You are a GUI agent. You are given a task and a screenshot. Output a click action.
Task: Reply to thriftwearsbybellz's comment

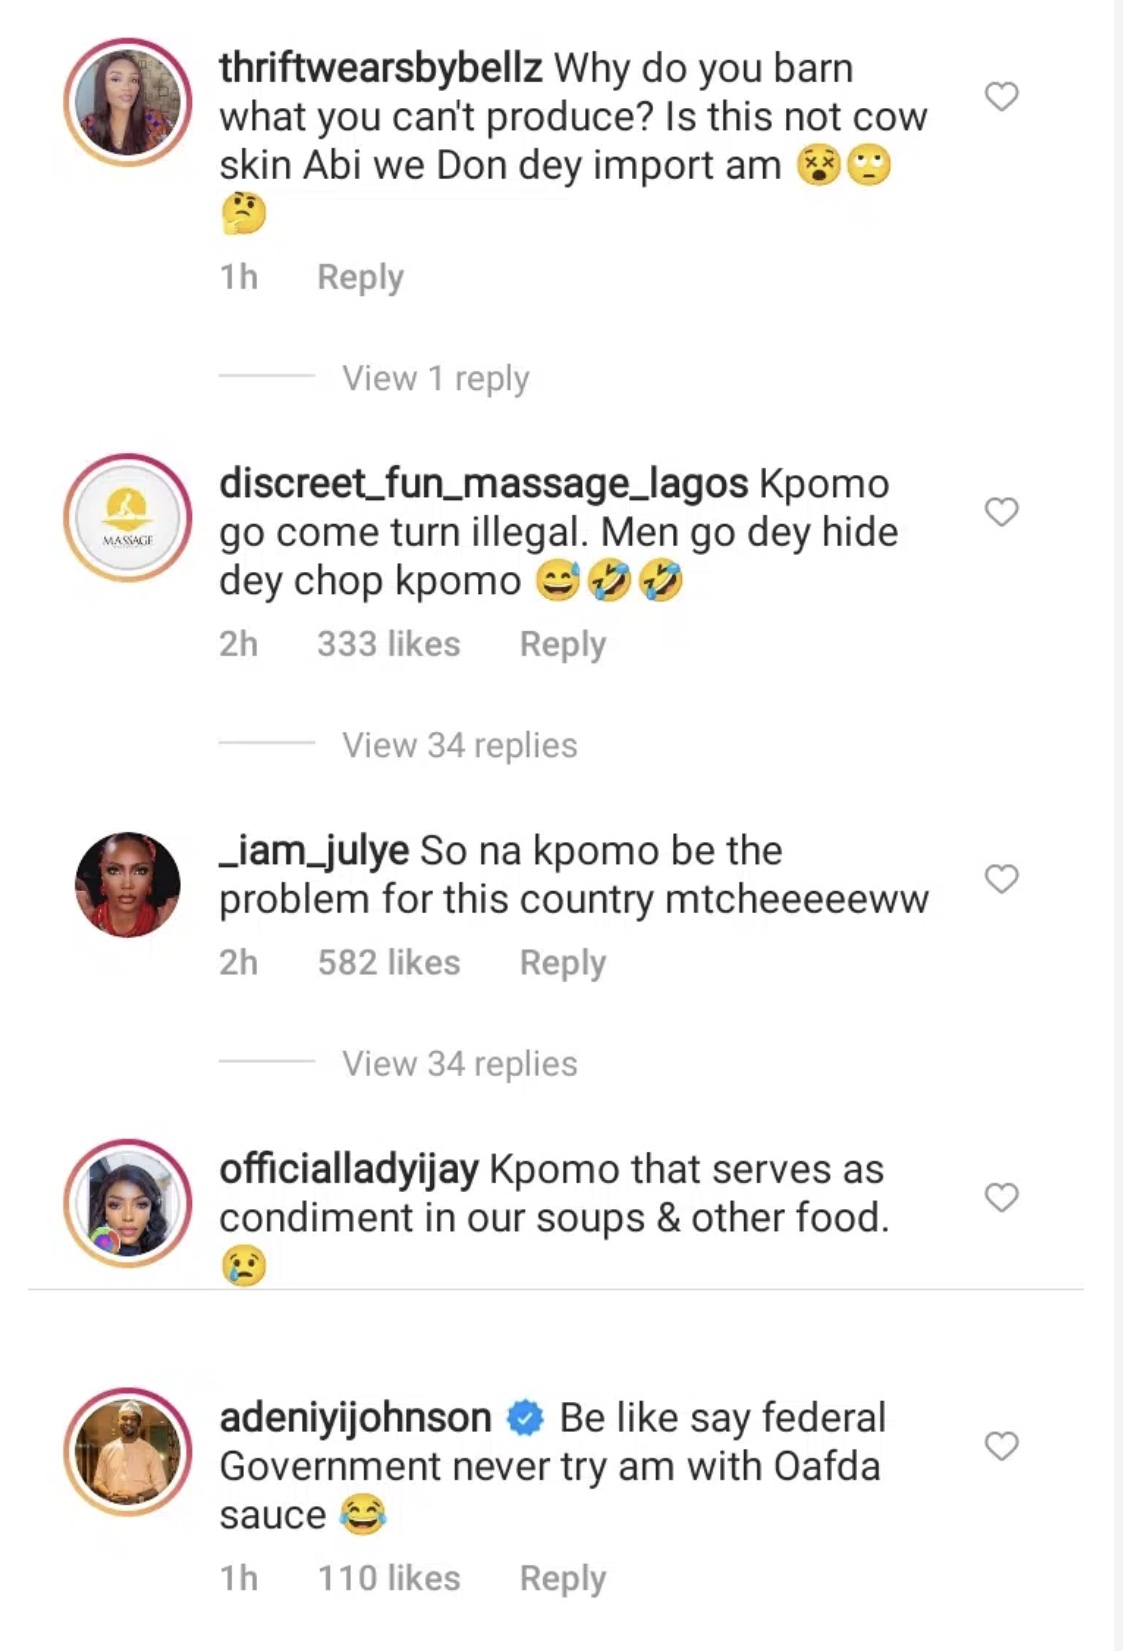tap(360, 277)
